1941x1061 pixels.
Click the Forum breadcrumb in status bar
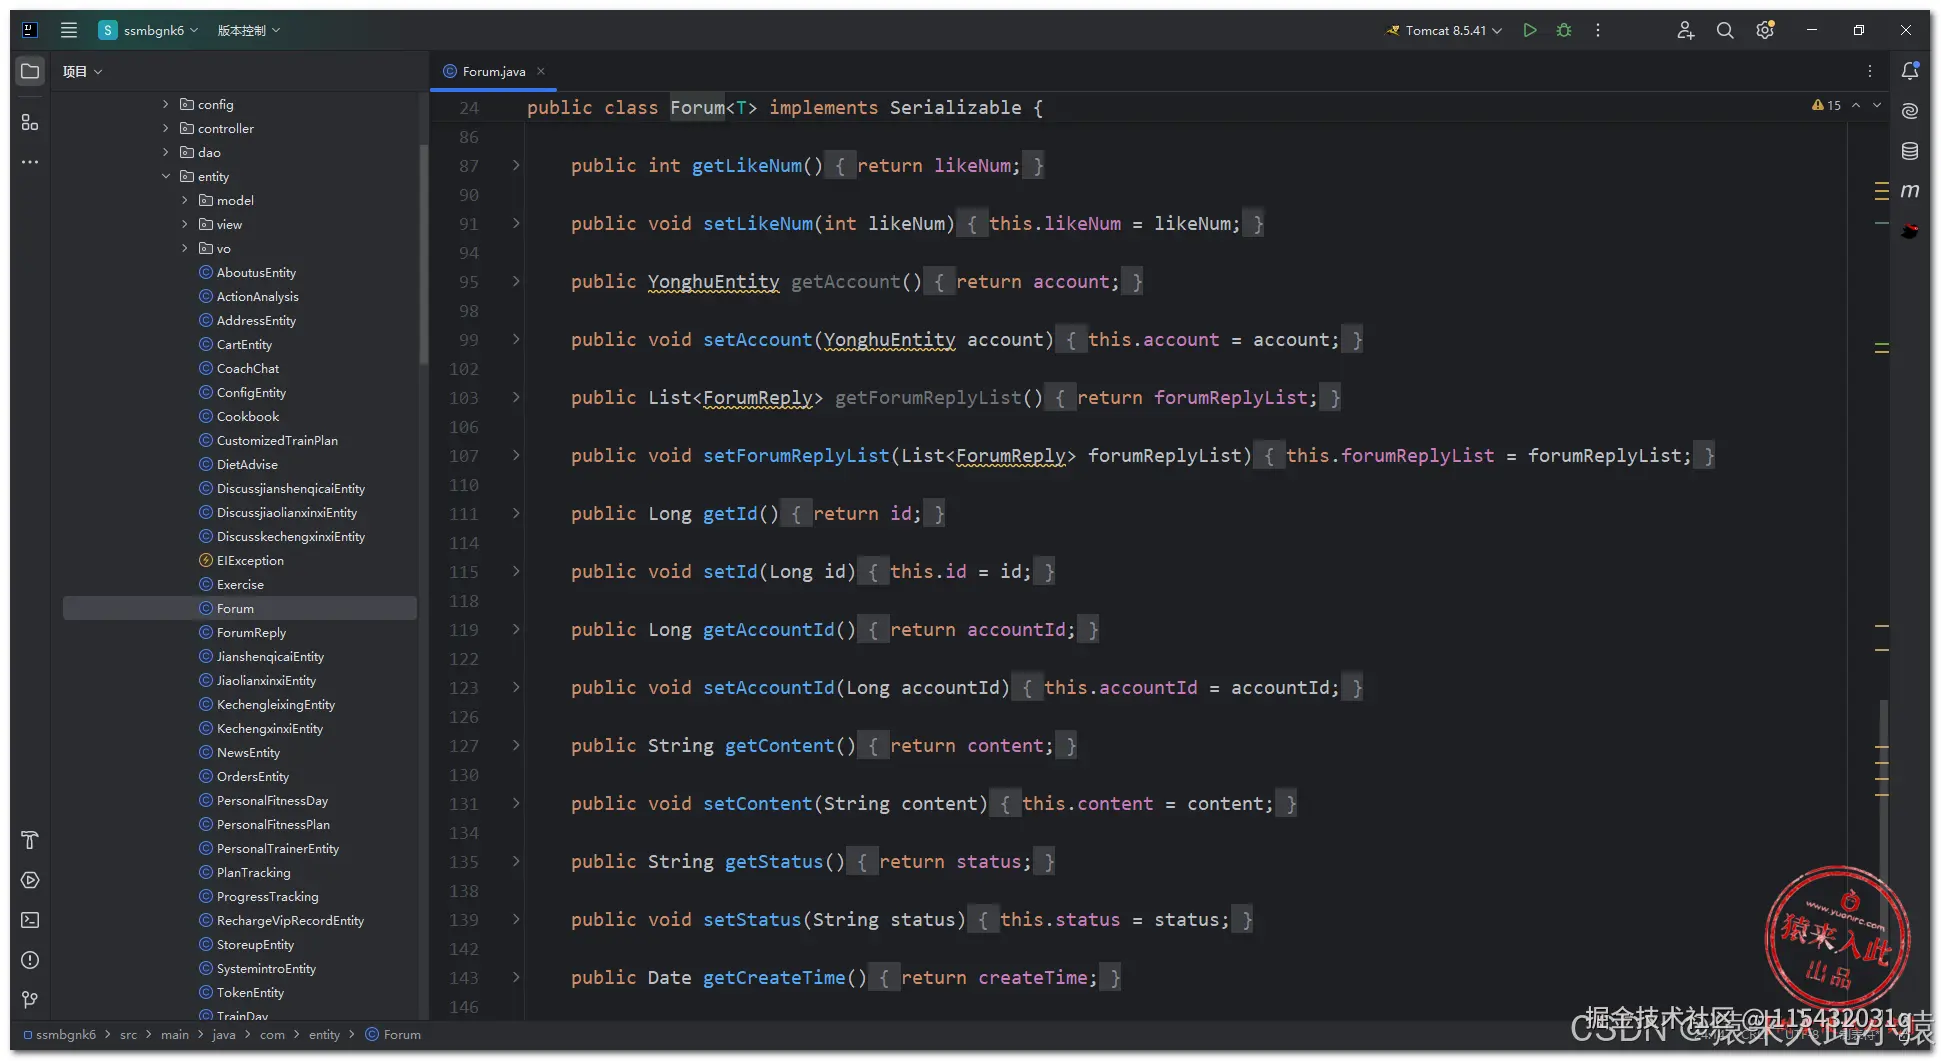393,1035
